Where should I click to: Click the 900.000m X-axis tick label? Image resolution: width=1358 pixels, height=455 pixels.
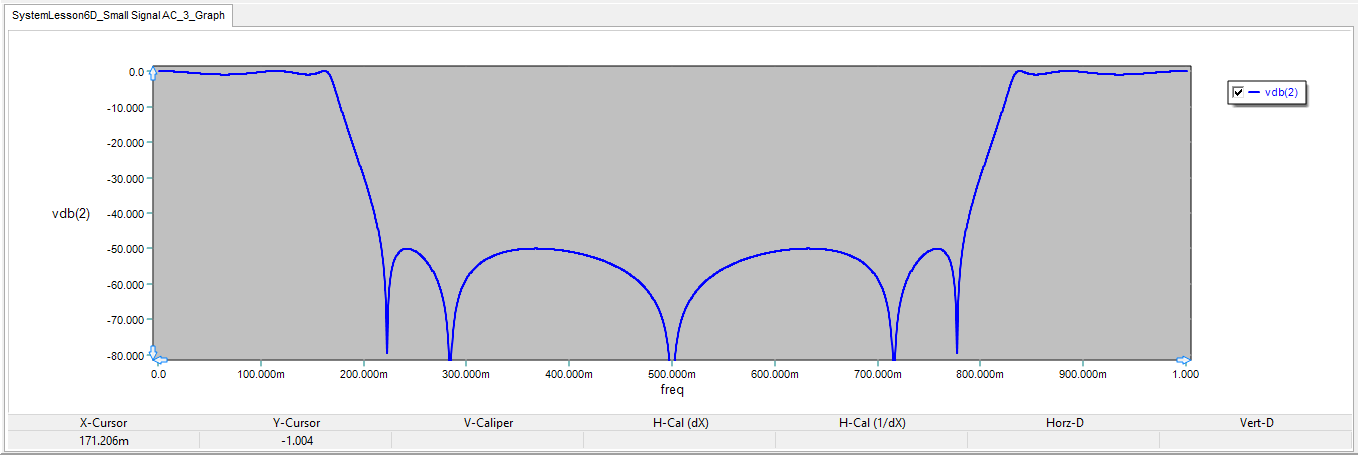1082,374
